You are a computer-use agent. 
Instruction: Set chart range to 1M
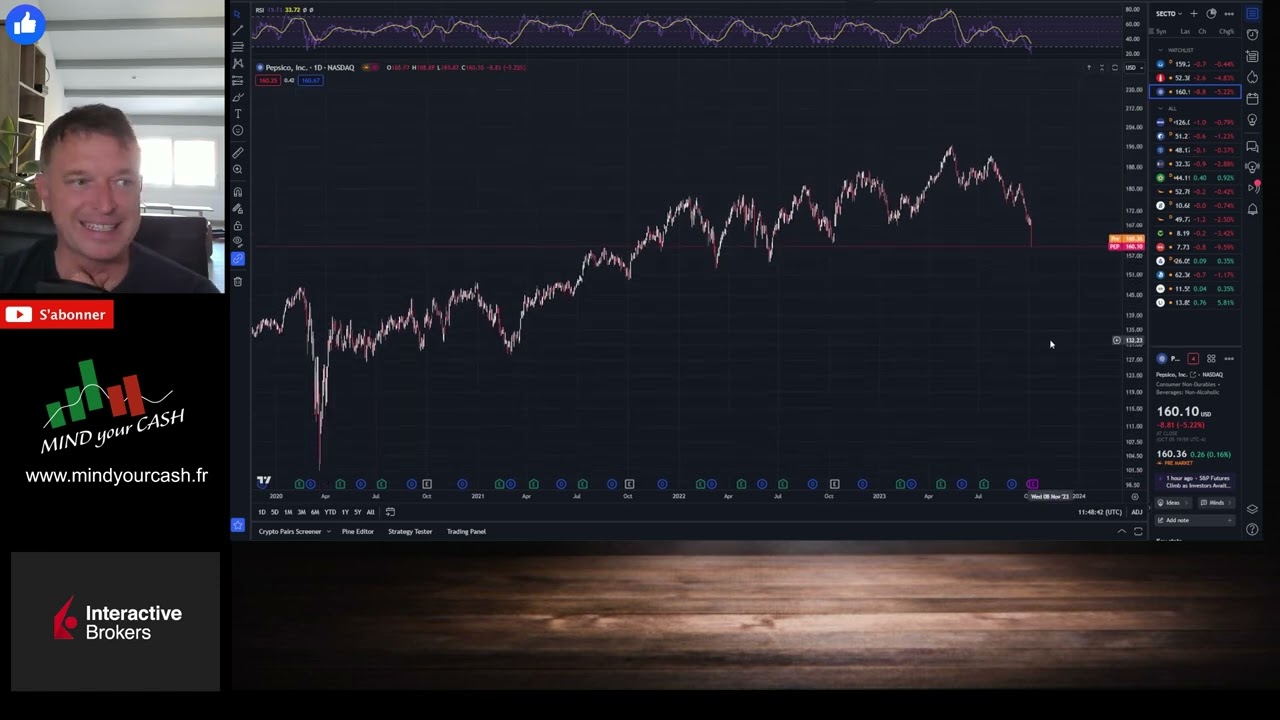point(288,512)
